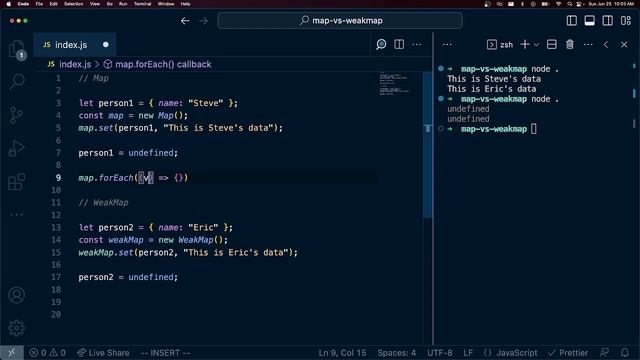Click "person1 = undefined;" code line
This screenshot has width=640, height=360.
point(128,153)
